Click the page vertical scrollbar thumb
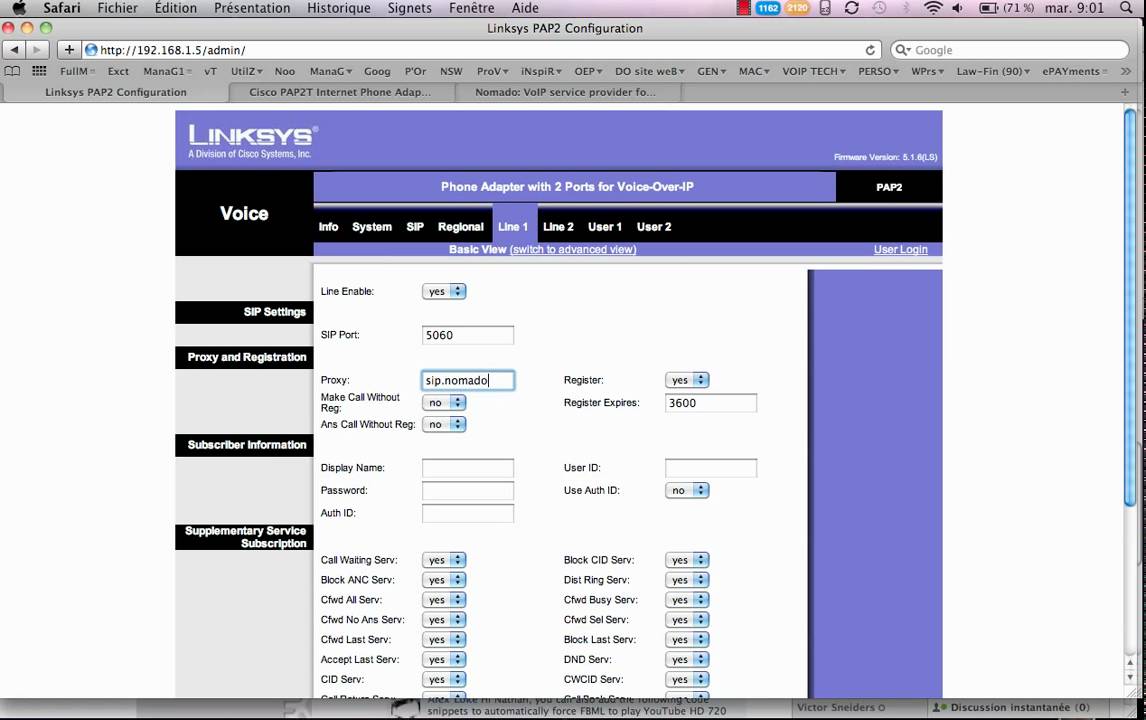Viewport: 1146px width, 720px height. (x=1130, y=306)
